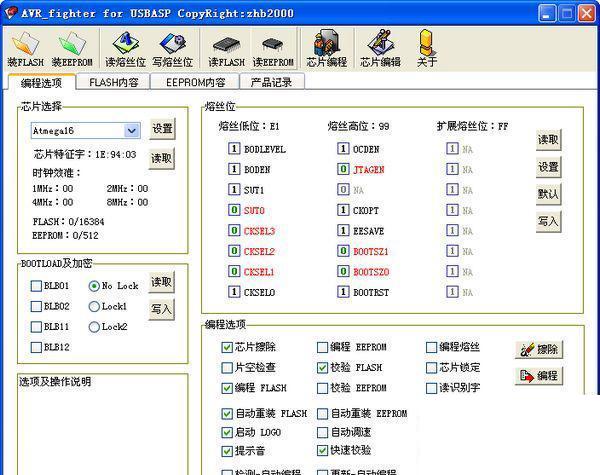Click the 芯片编辑 chip edit icon
This screenshot has width=600, height=475.
pyautogui.click(x=380, y=49)
